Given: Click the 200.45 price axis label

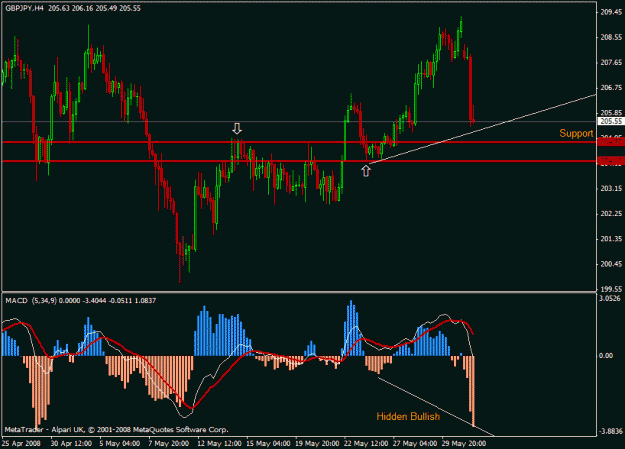Looking at the screenshot, I should pos(611,264).
